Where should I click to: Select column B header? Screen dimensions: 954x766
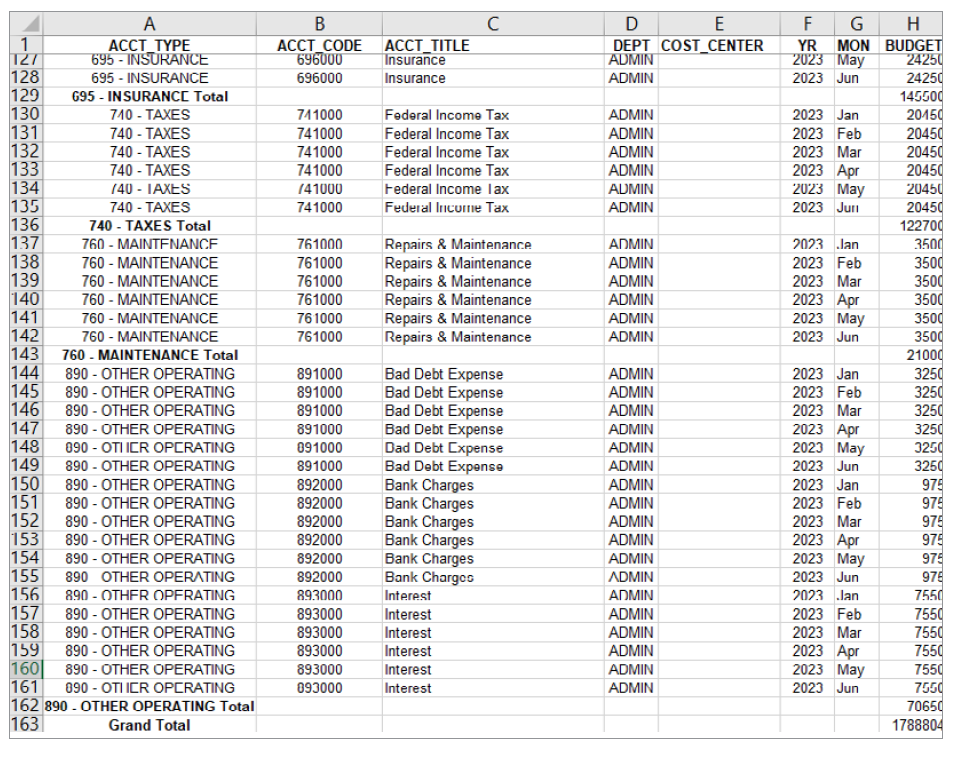click(x=319, y=24)
